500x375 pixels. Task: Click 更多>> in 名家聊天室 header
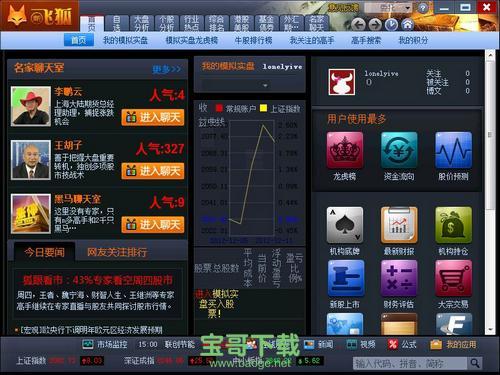point(167,69)
